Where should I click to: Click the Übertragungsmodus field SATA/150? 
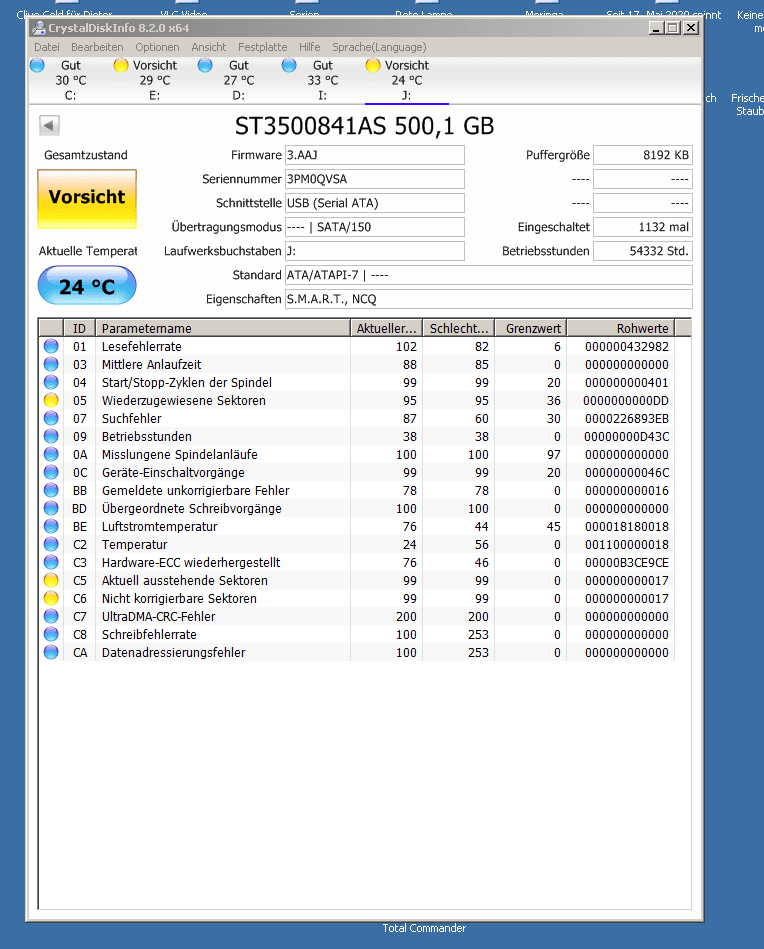375,227
